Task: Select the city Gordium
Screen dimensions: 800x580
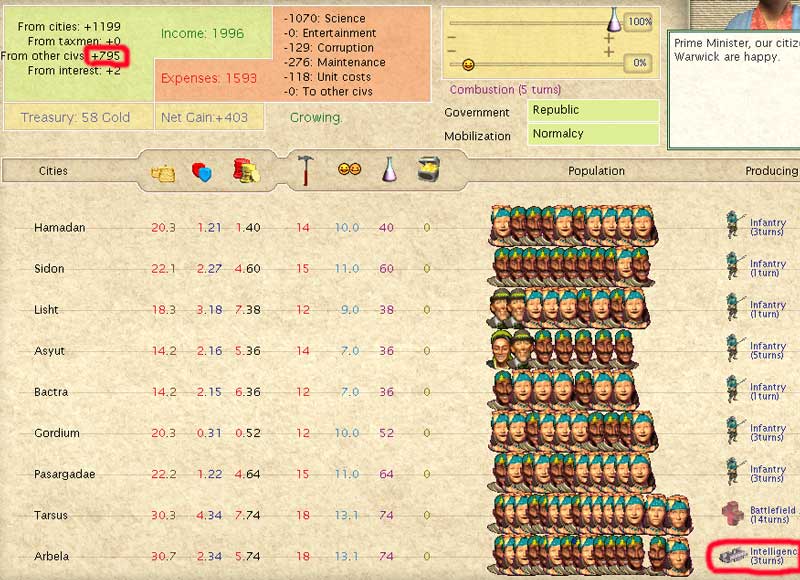Action: pyautogui.click(x=57, y=433)
